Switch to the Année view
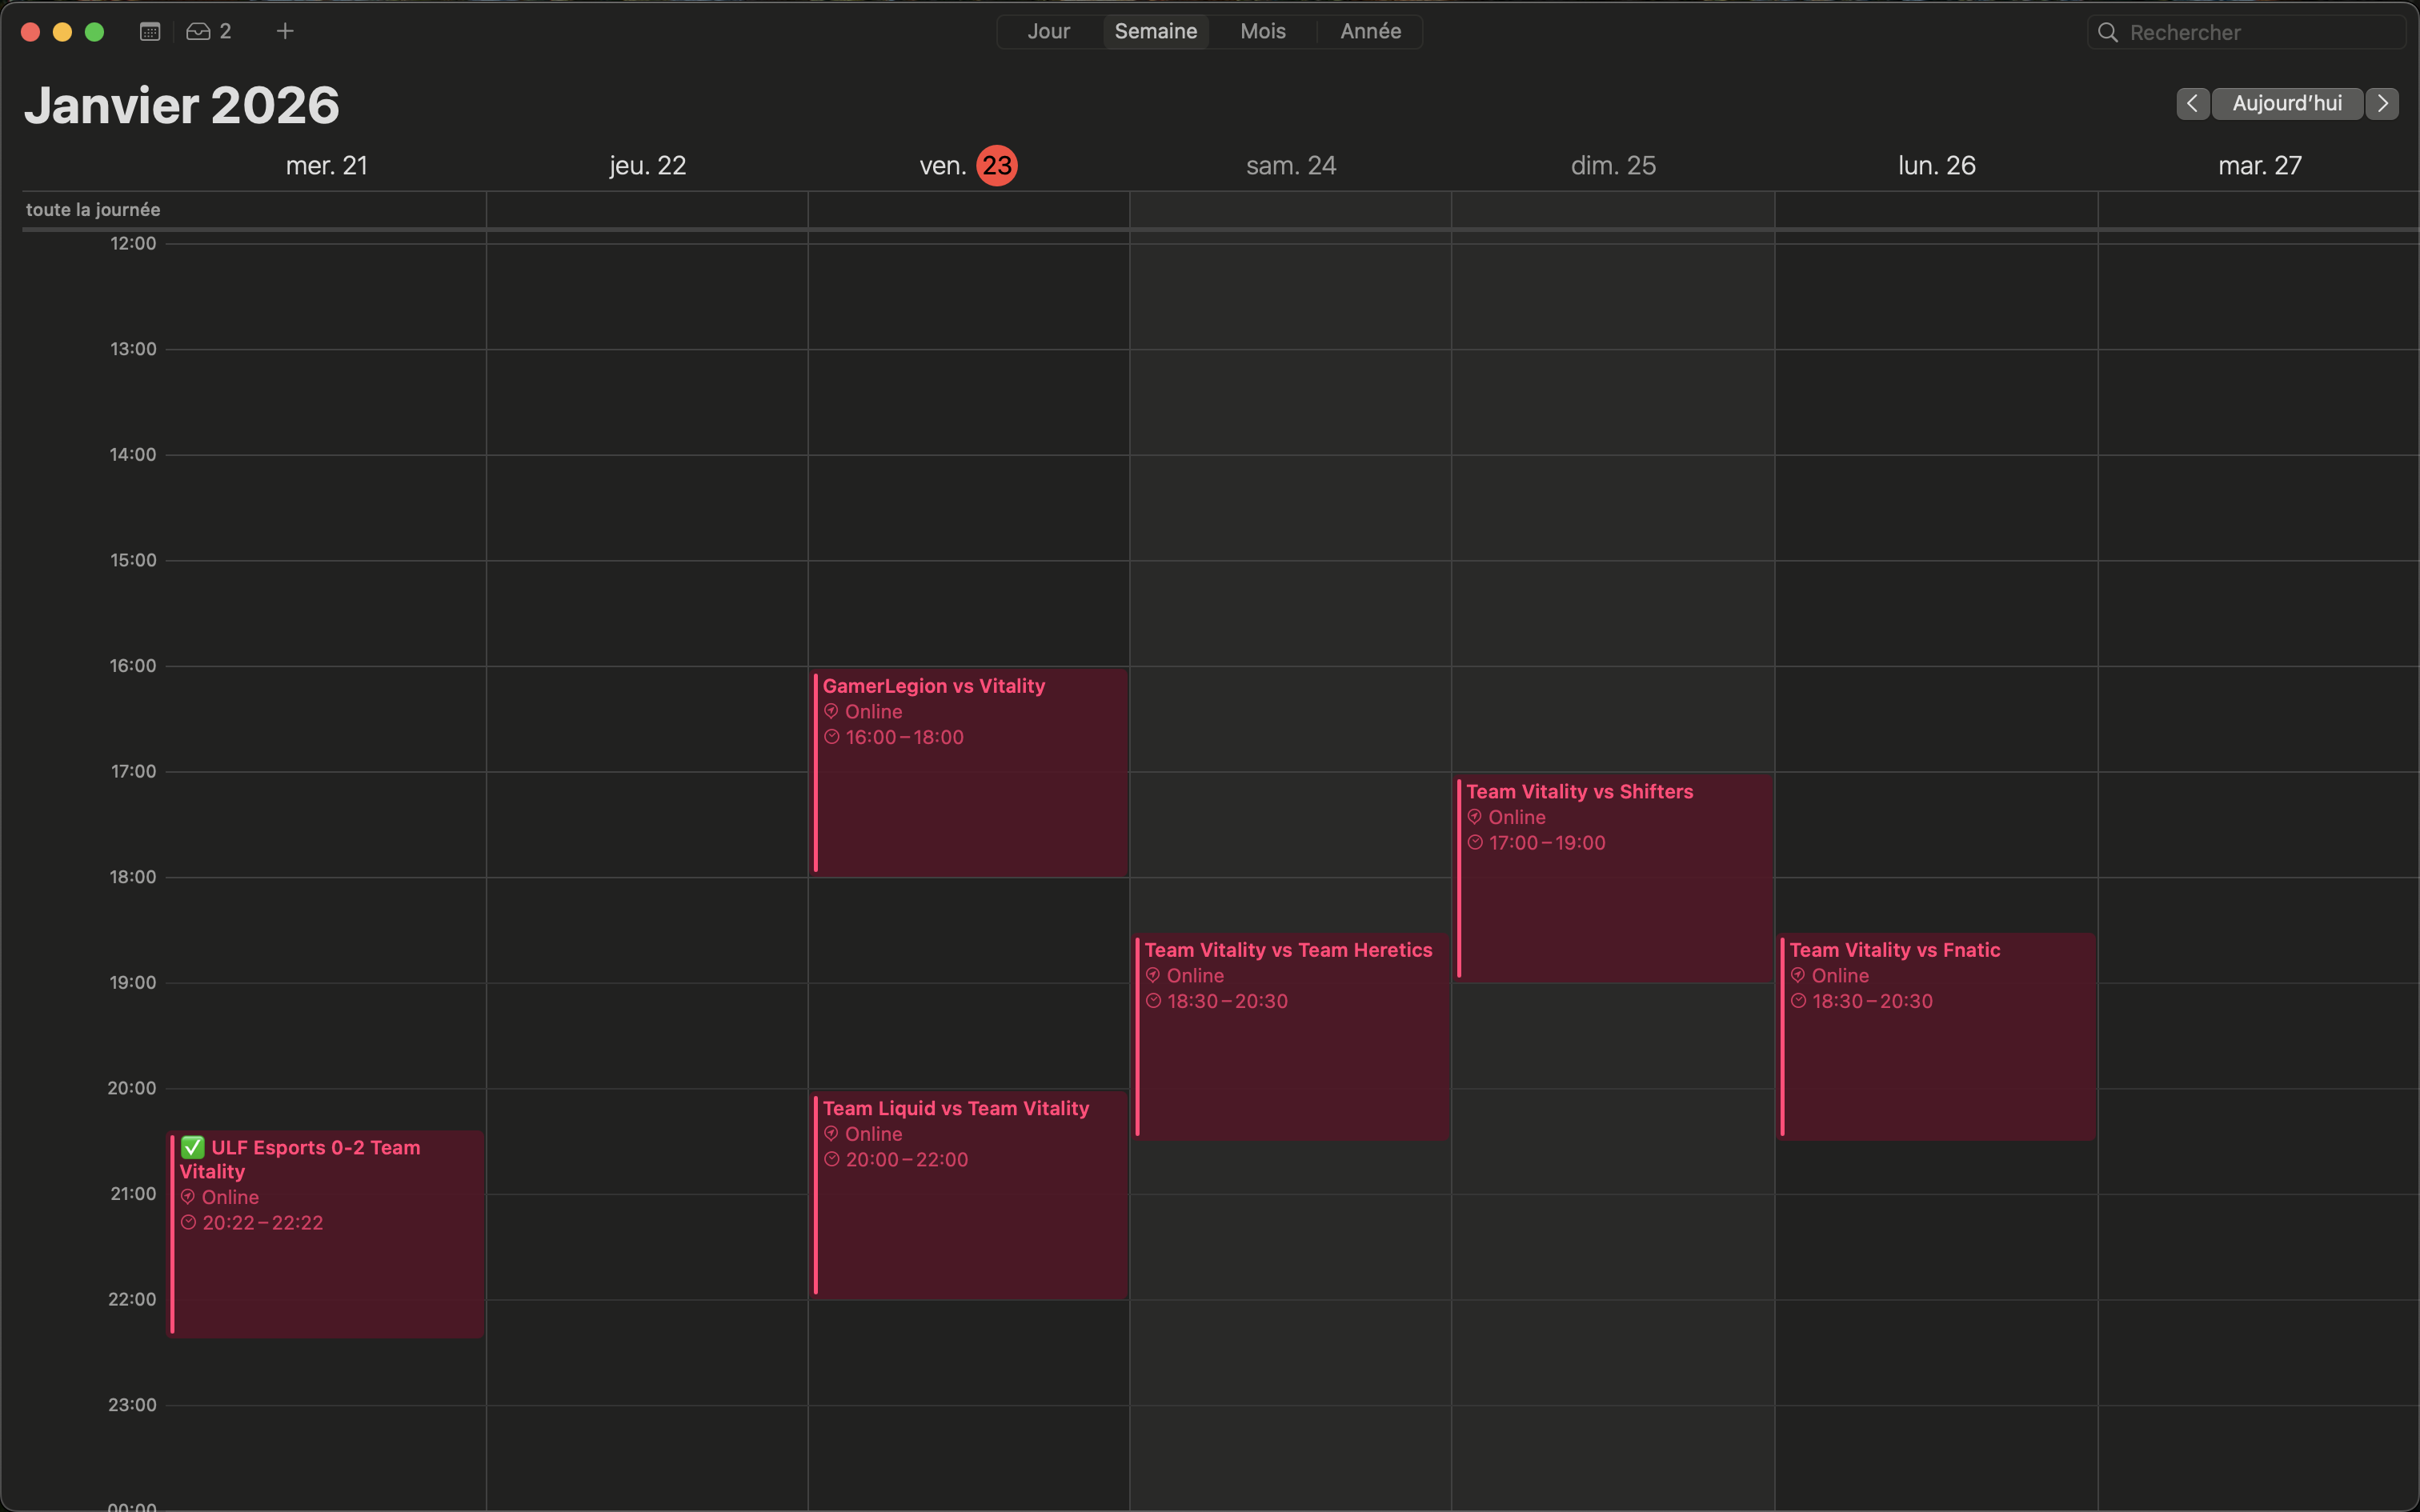The image size is (2420, 1512). click(1369, 31)
